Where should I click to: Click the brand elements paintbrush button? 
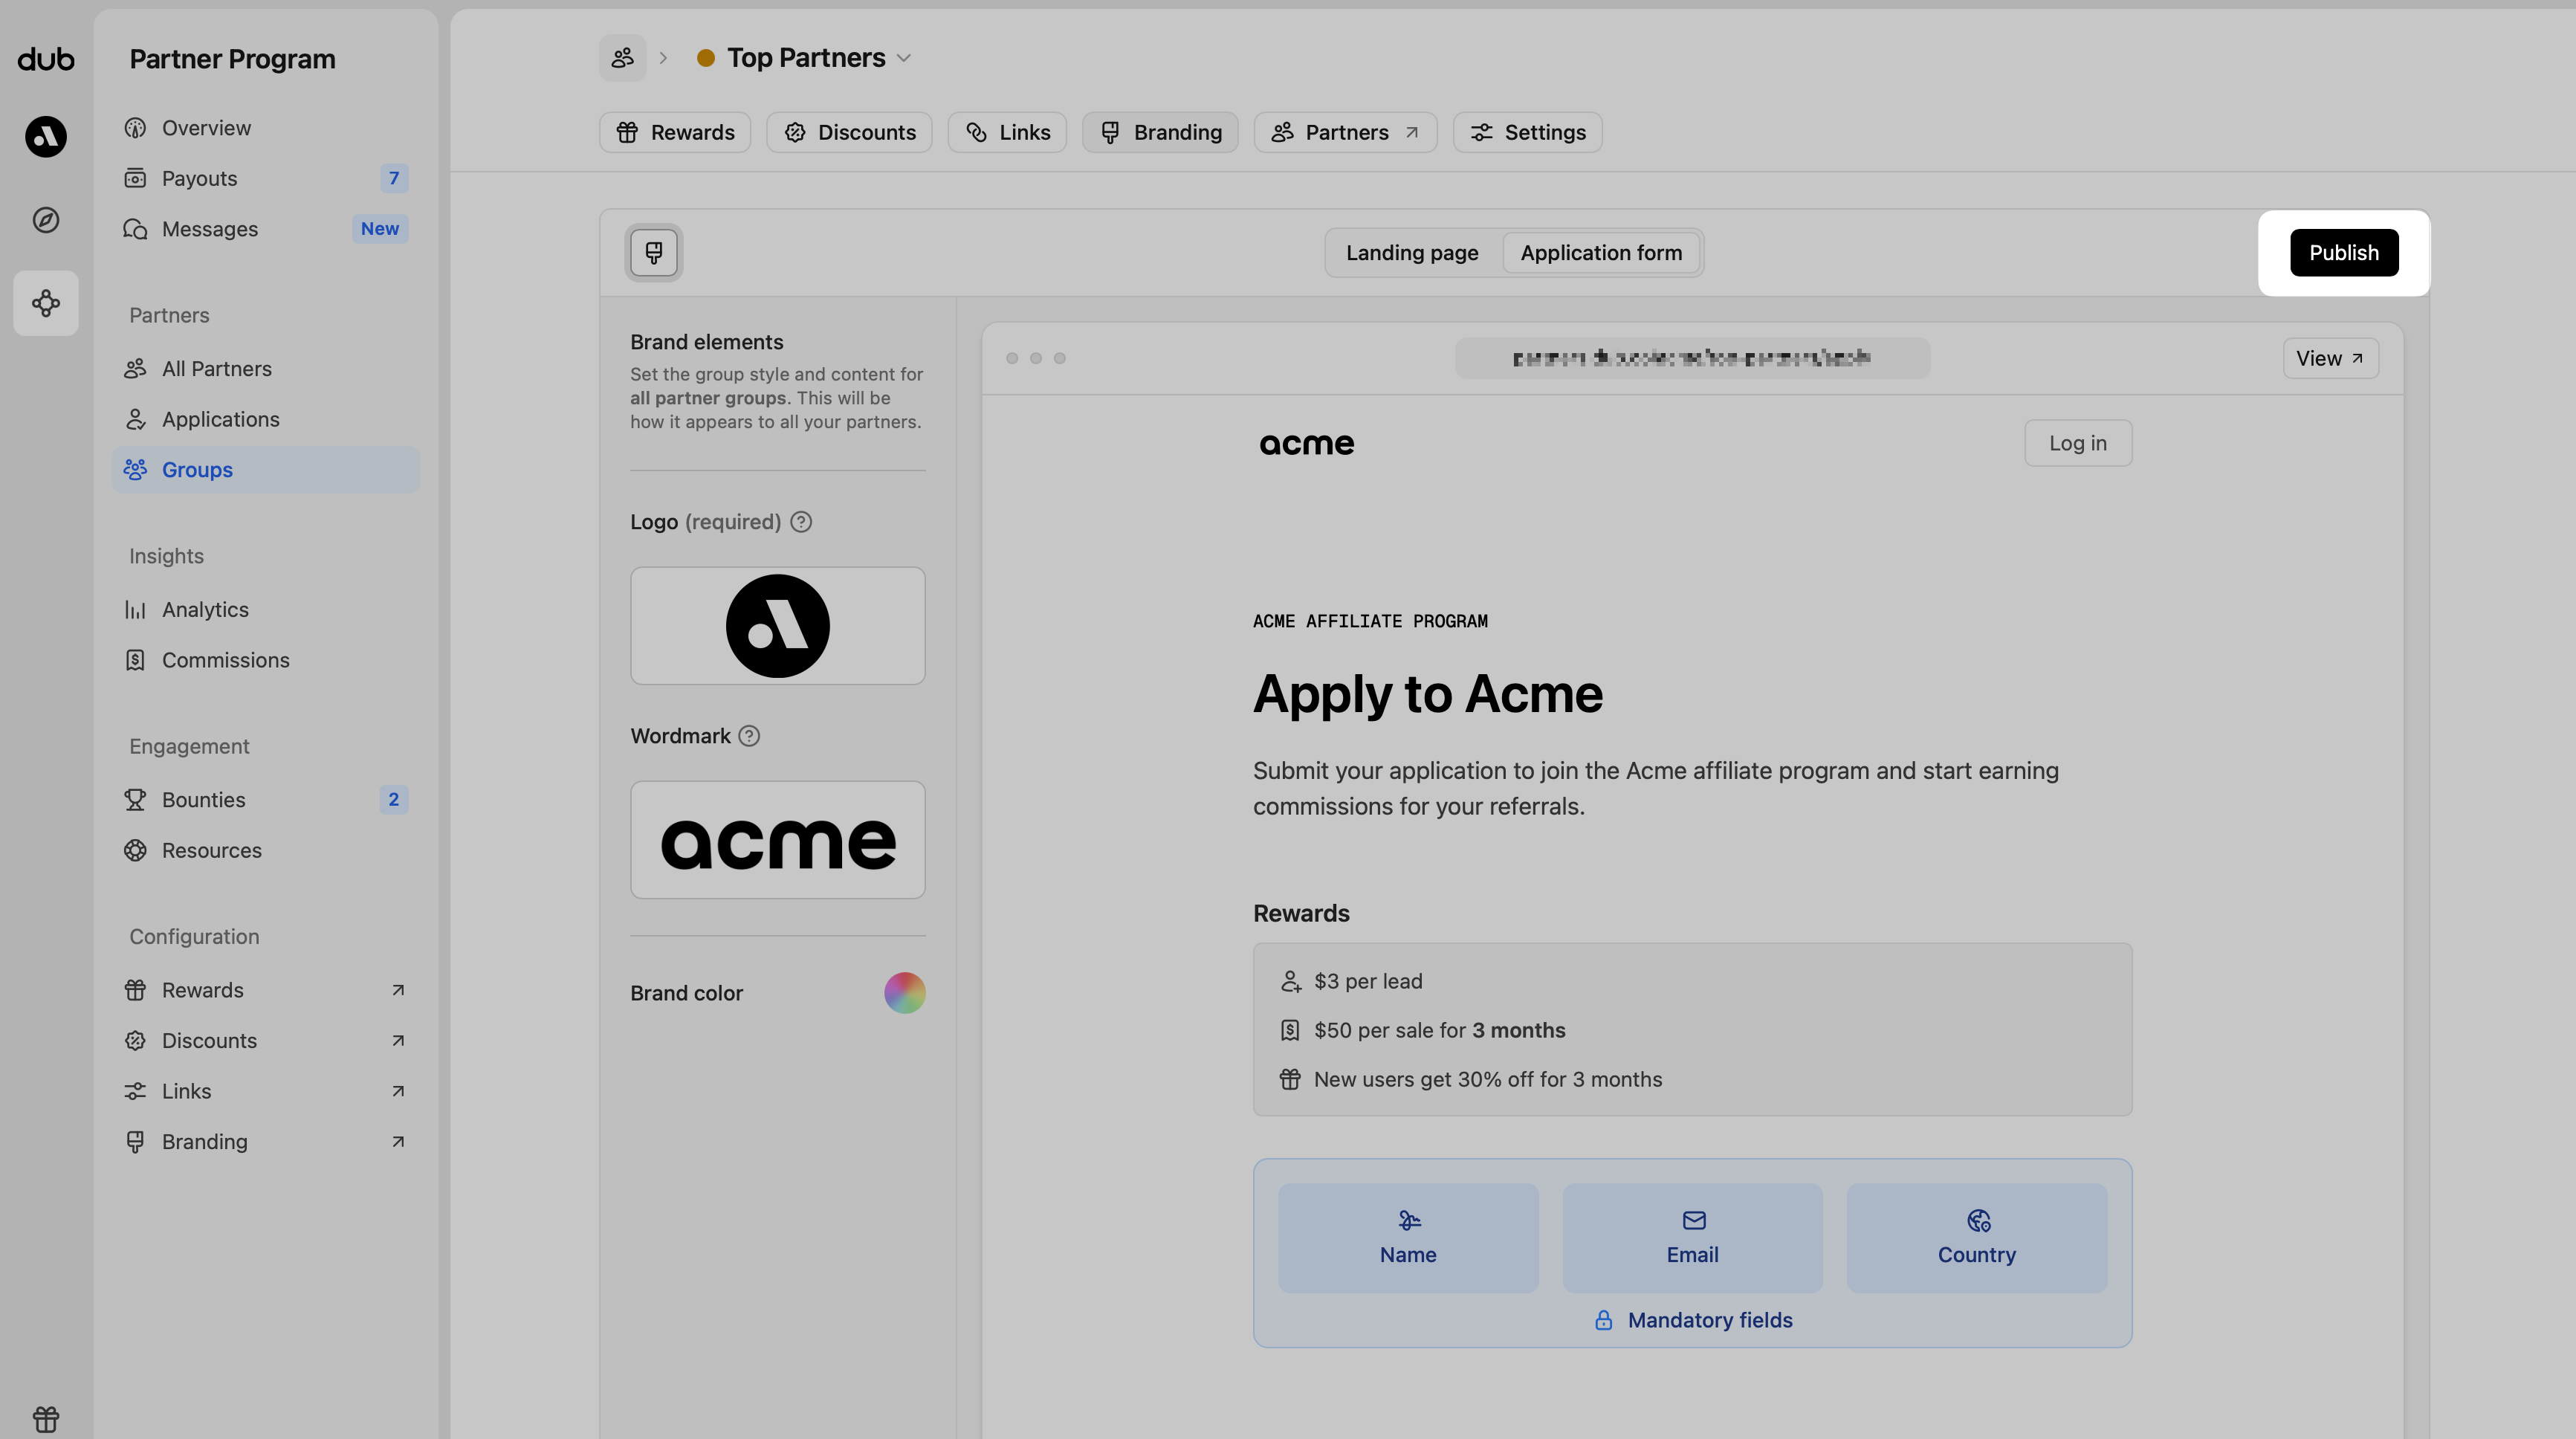pos(654,253)
